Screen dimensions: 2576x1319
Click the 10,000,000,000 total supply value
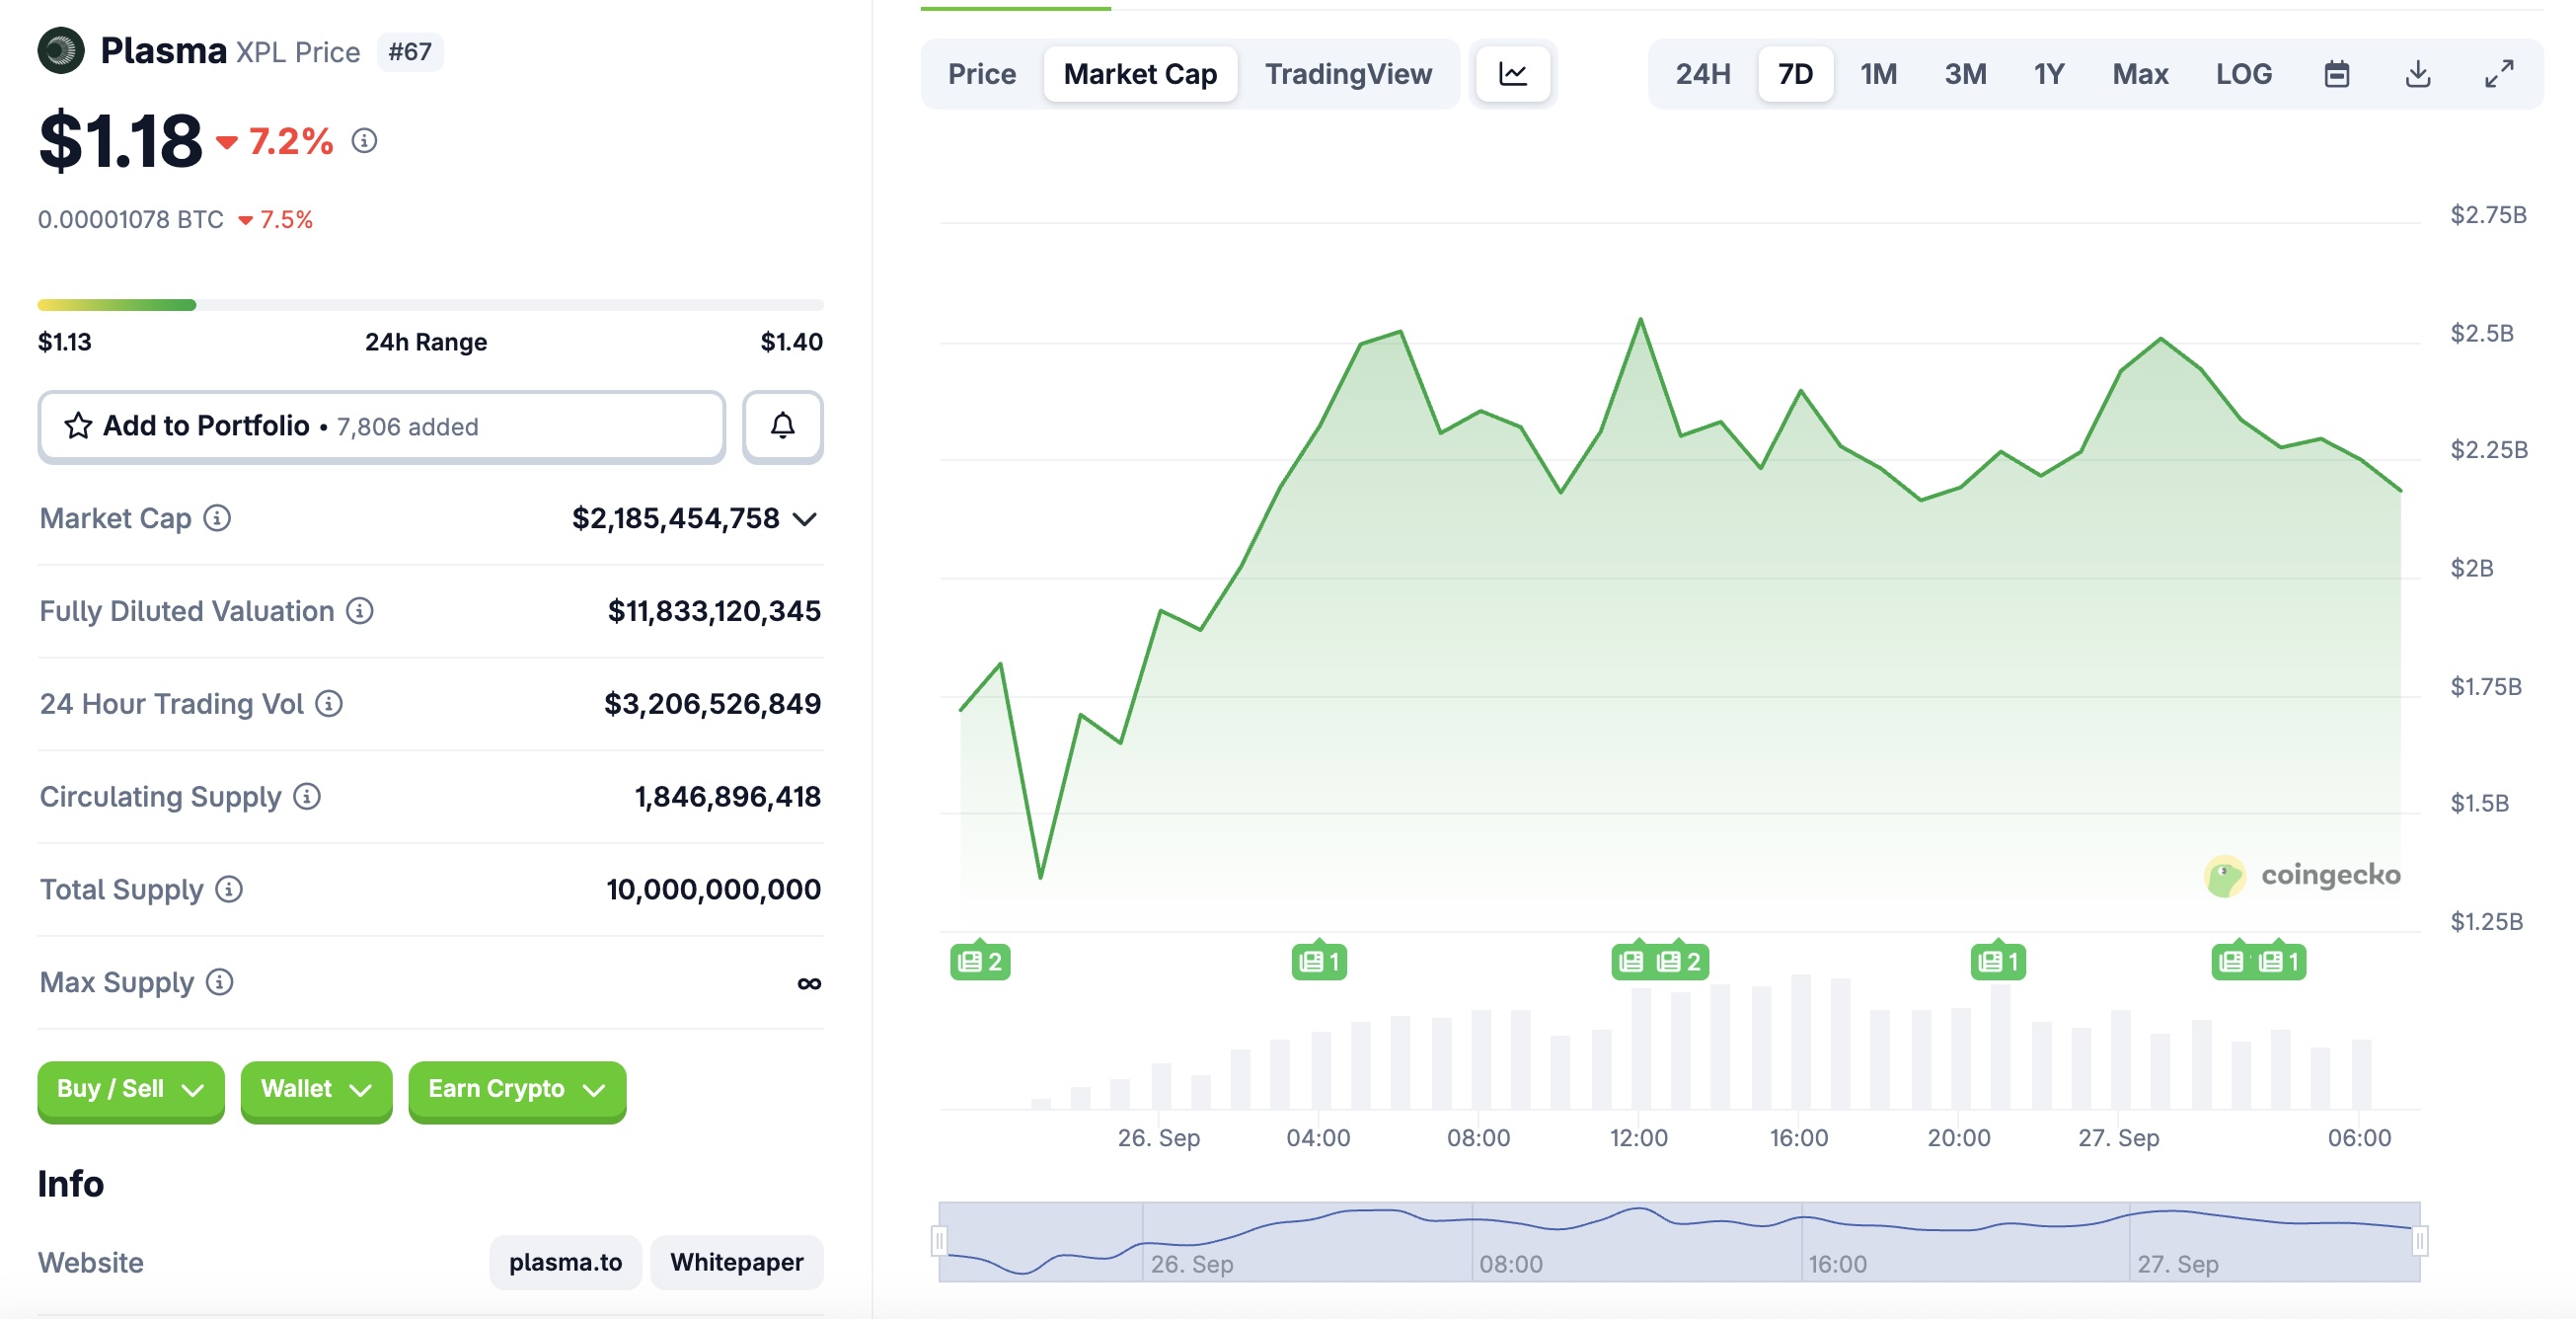pos(713,890)
